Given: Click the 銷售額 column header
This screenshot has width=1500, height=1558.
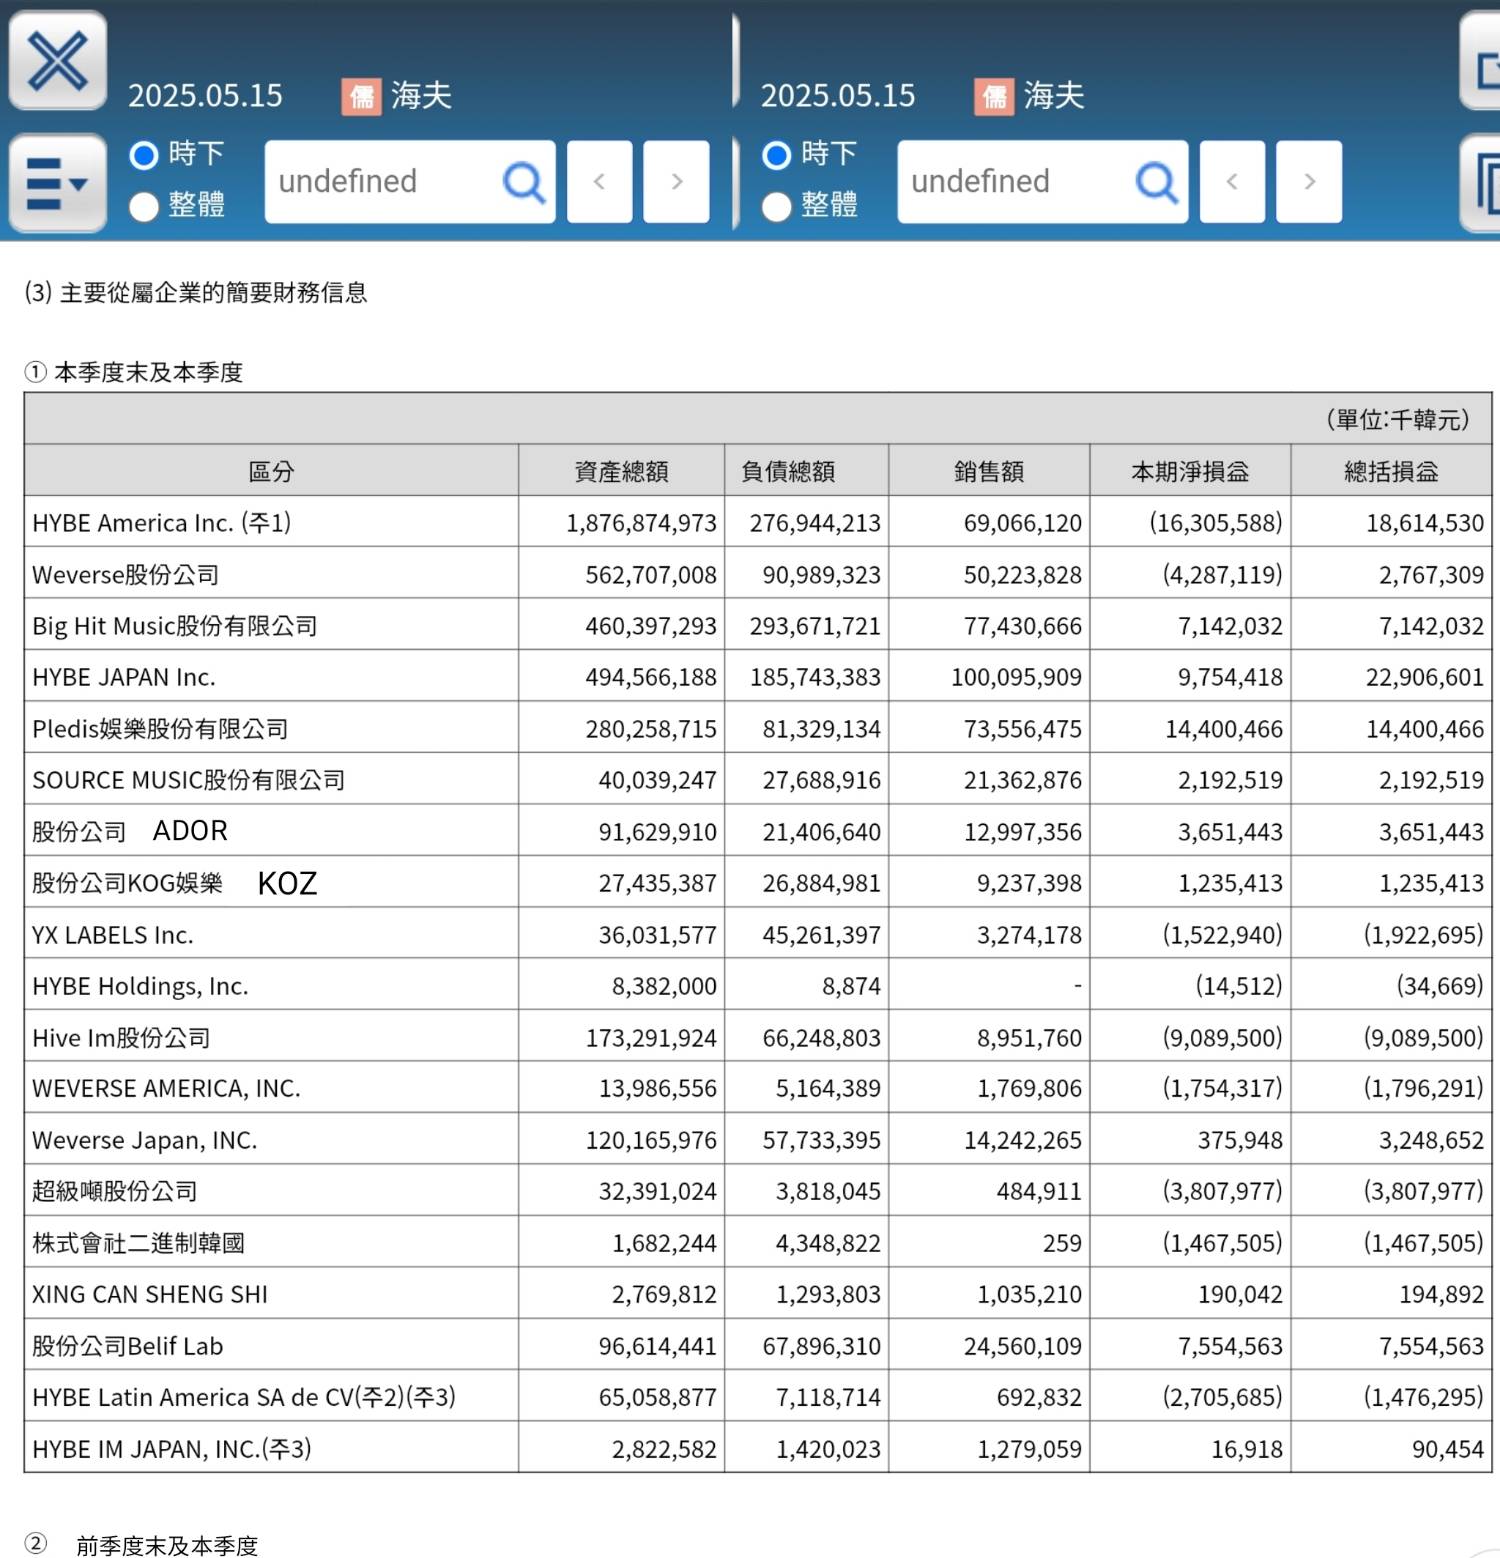Looking at the screenshot, I should tap(989, 471).
